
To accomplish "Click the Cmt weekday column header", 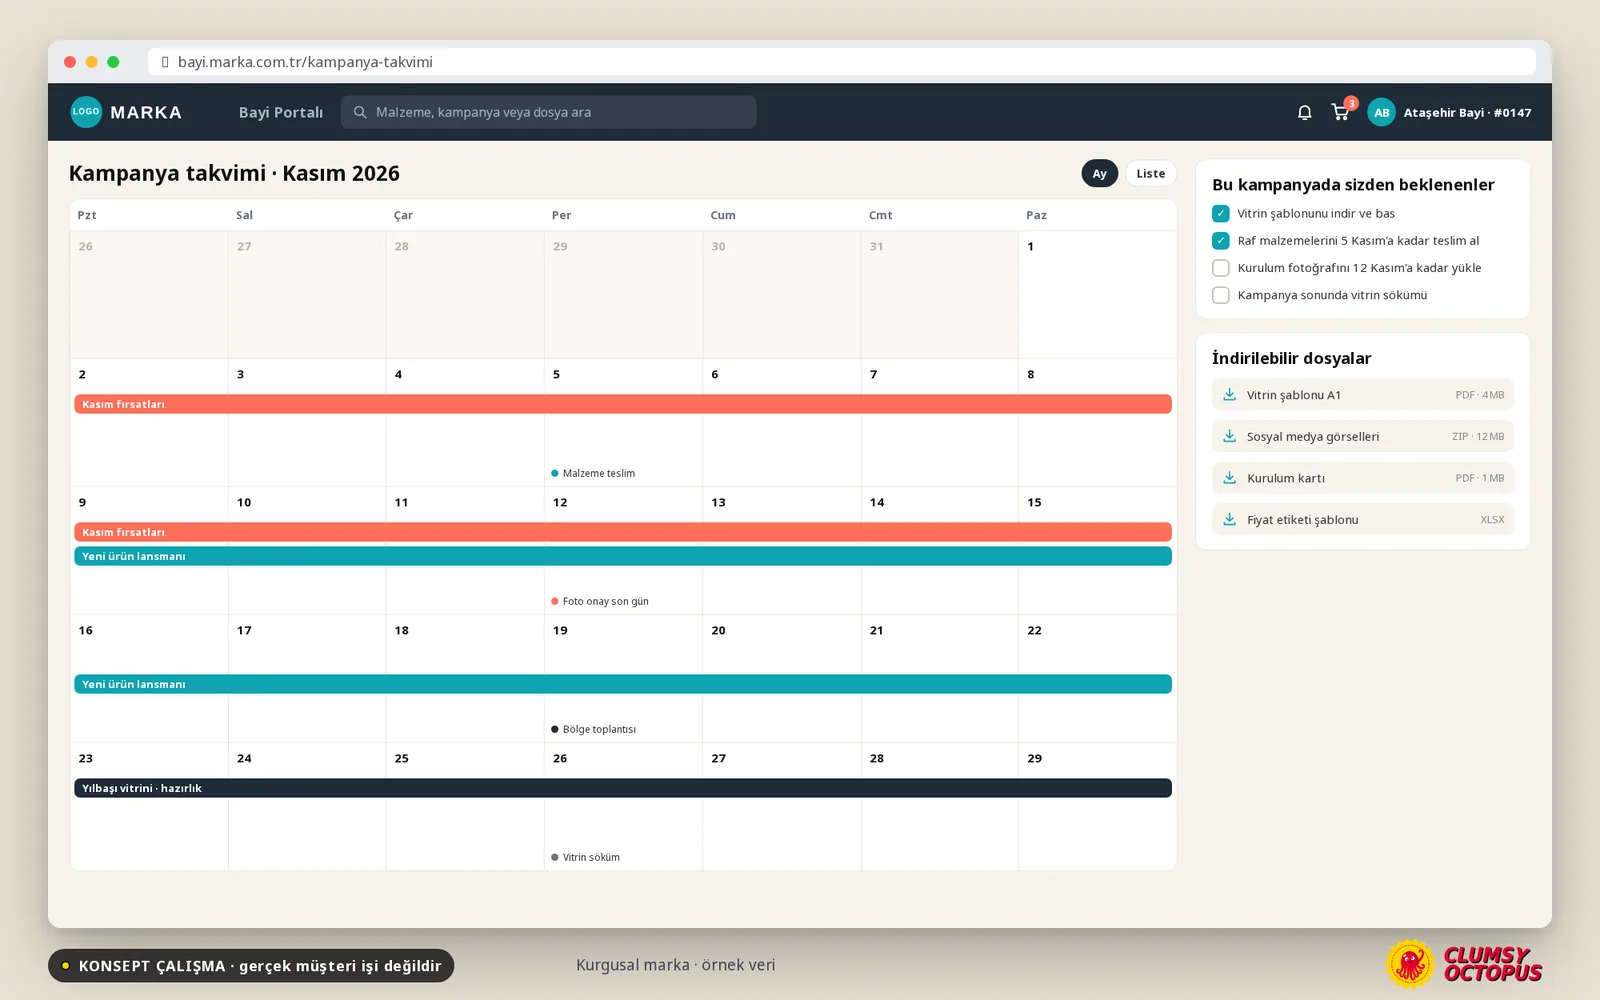I will click(880, 215).
